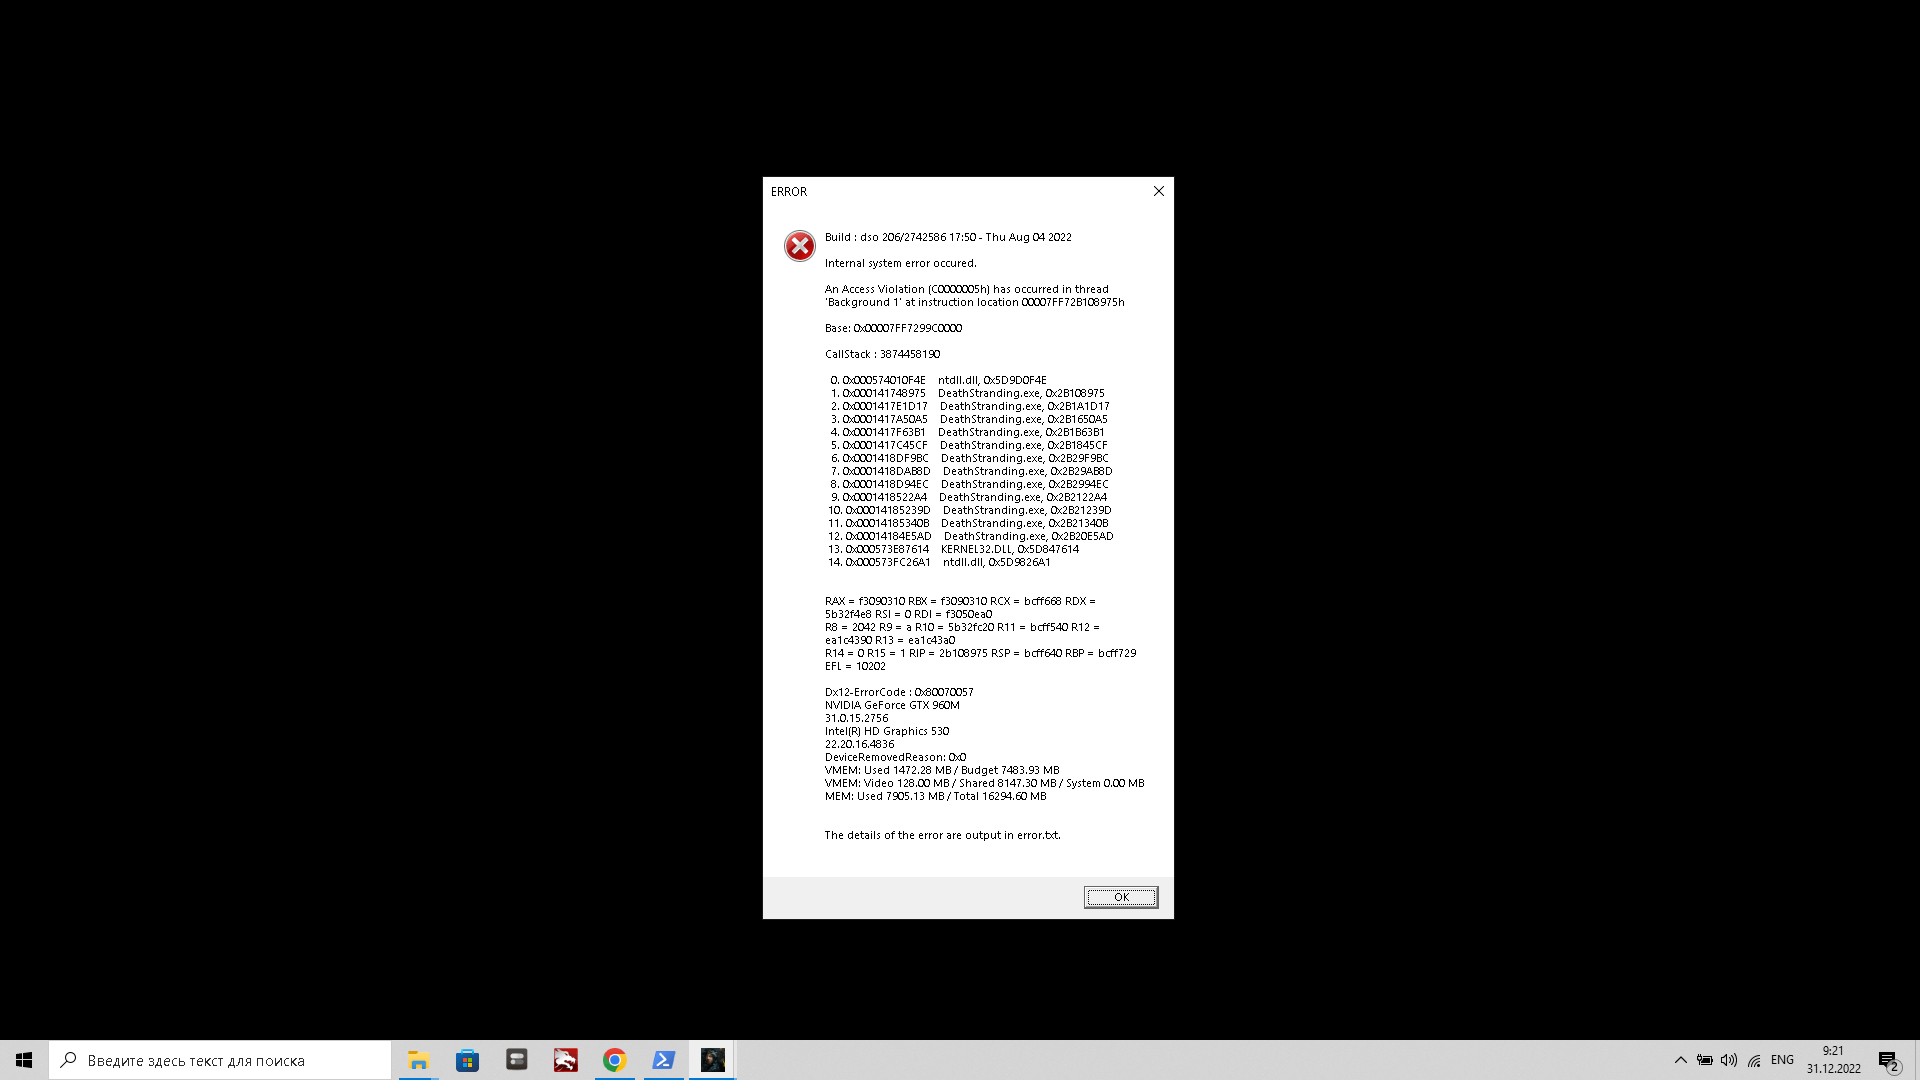Click the terminal taskbar icon
The image size is (1920, 1080).
[663, 1060]
